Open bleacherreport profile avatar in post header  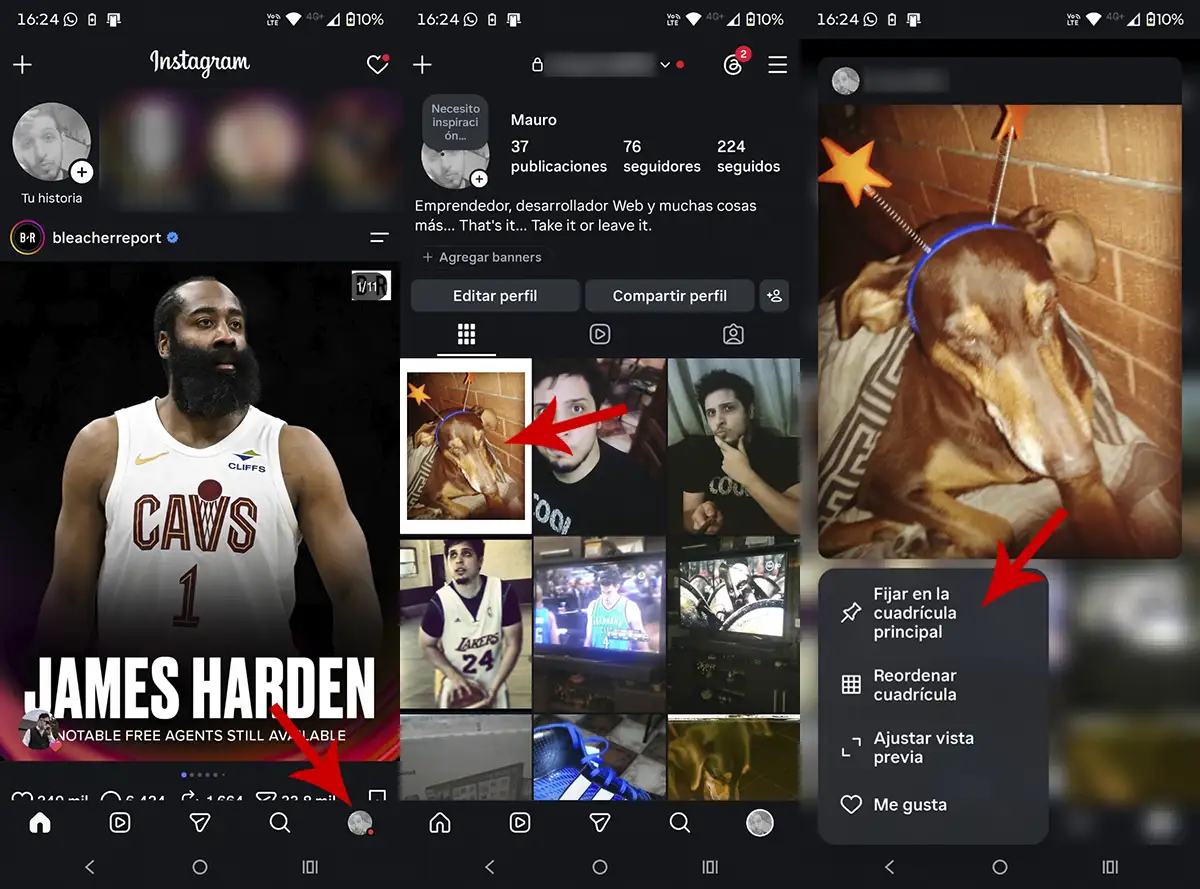27,238
